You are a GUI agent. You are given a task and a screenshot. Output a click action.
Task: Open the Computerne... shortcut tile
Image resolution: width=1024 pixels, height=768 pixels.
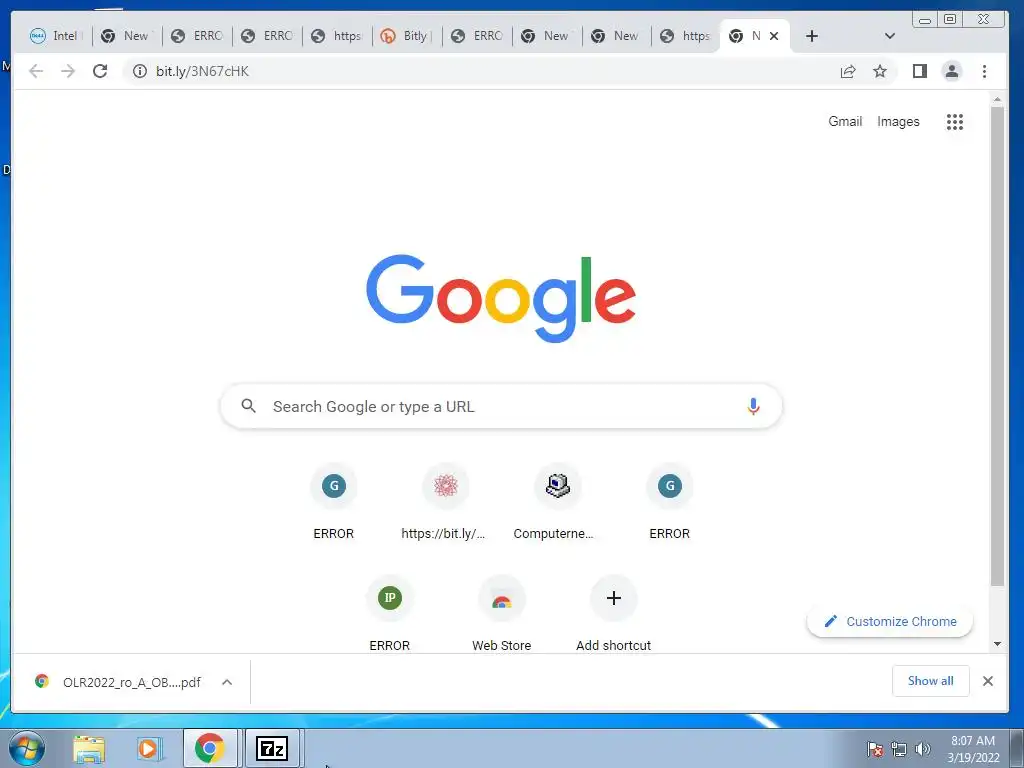coord(557,503)
